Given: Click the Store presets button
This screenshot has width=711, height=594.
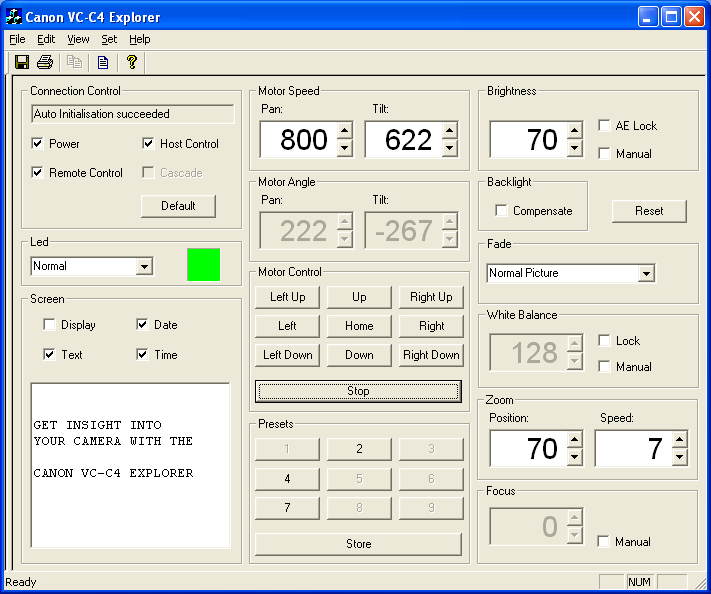Looking at the screenshot, I should point(358,544).
